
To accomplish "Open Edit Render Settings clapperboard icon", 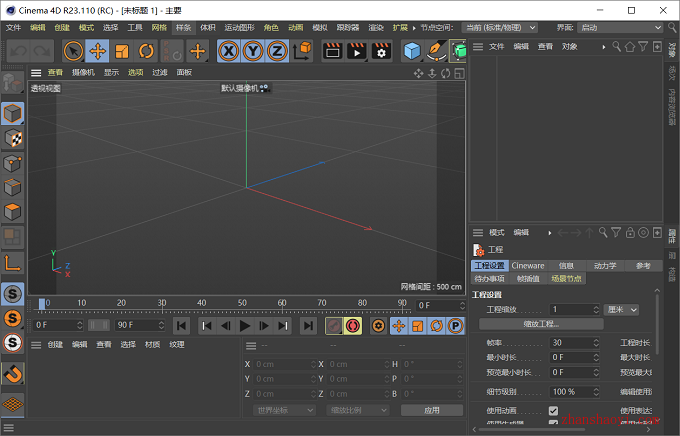I will tap(381, 51).
